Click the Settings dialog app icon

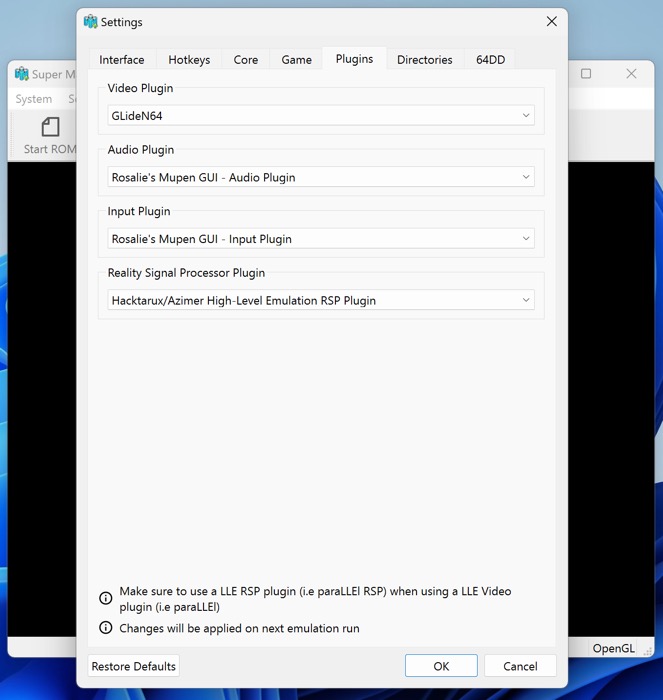click(x=91, y=21)
